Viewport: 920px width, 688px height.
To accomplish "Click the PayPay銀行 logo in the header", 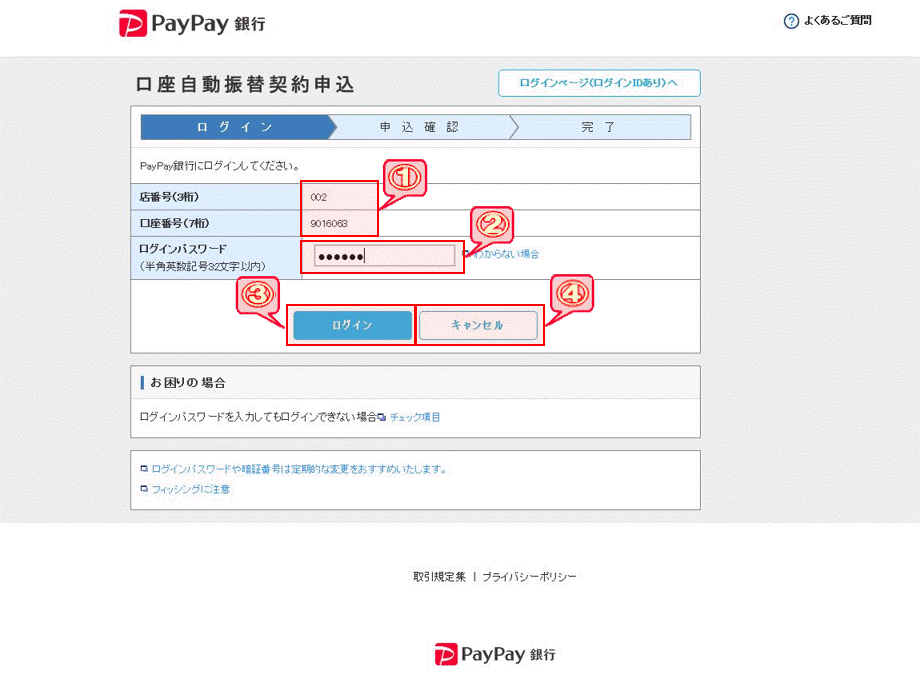I will [x=192, y=24].
